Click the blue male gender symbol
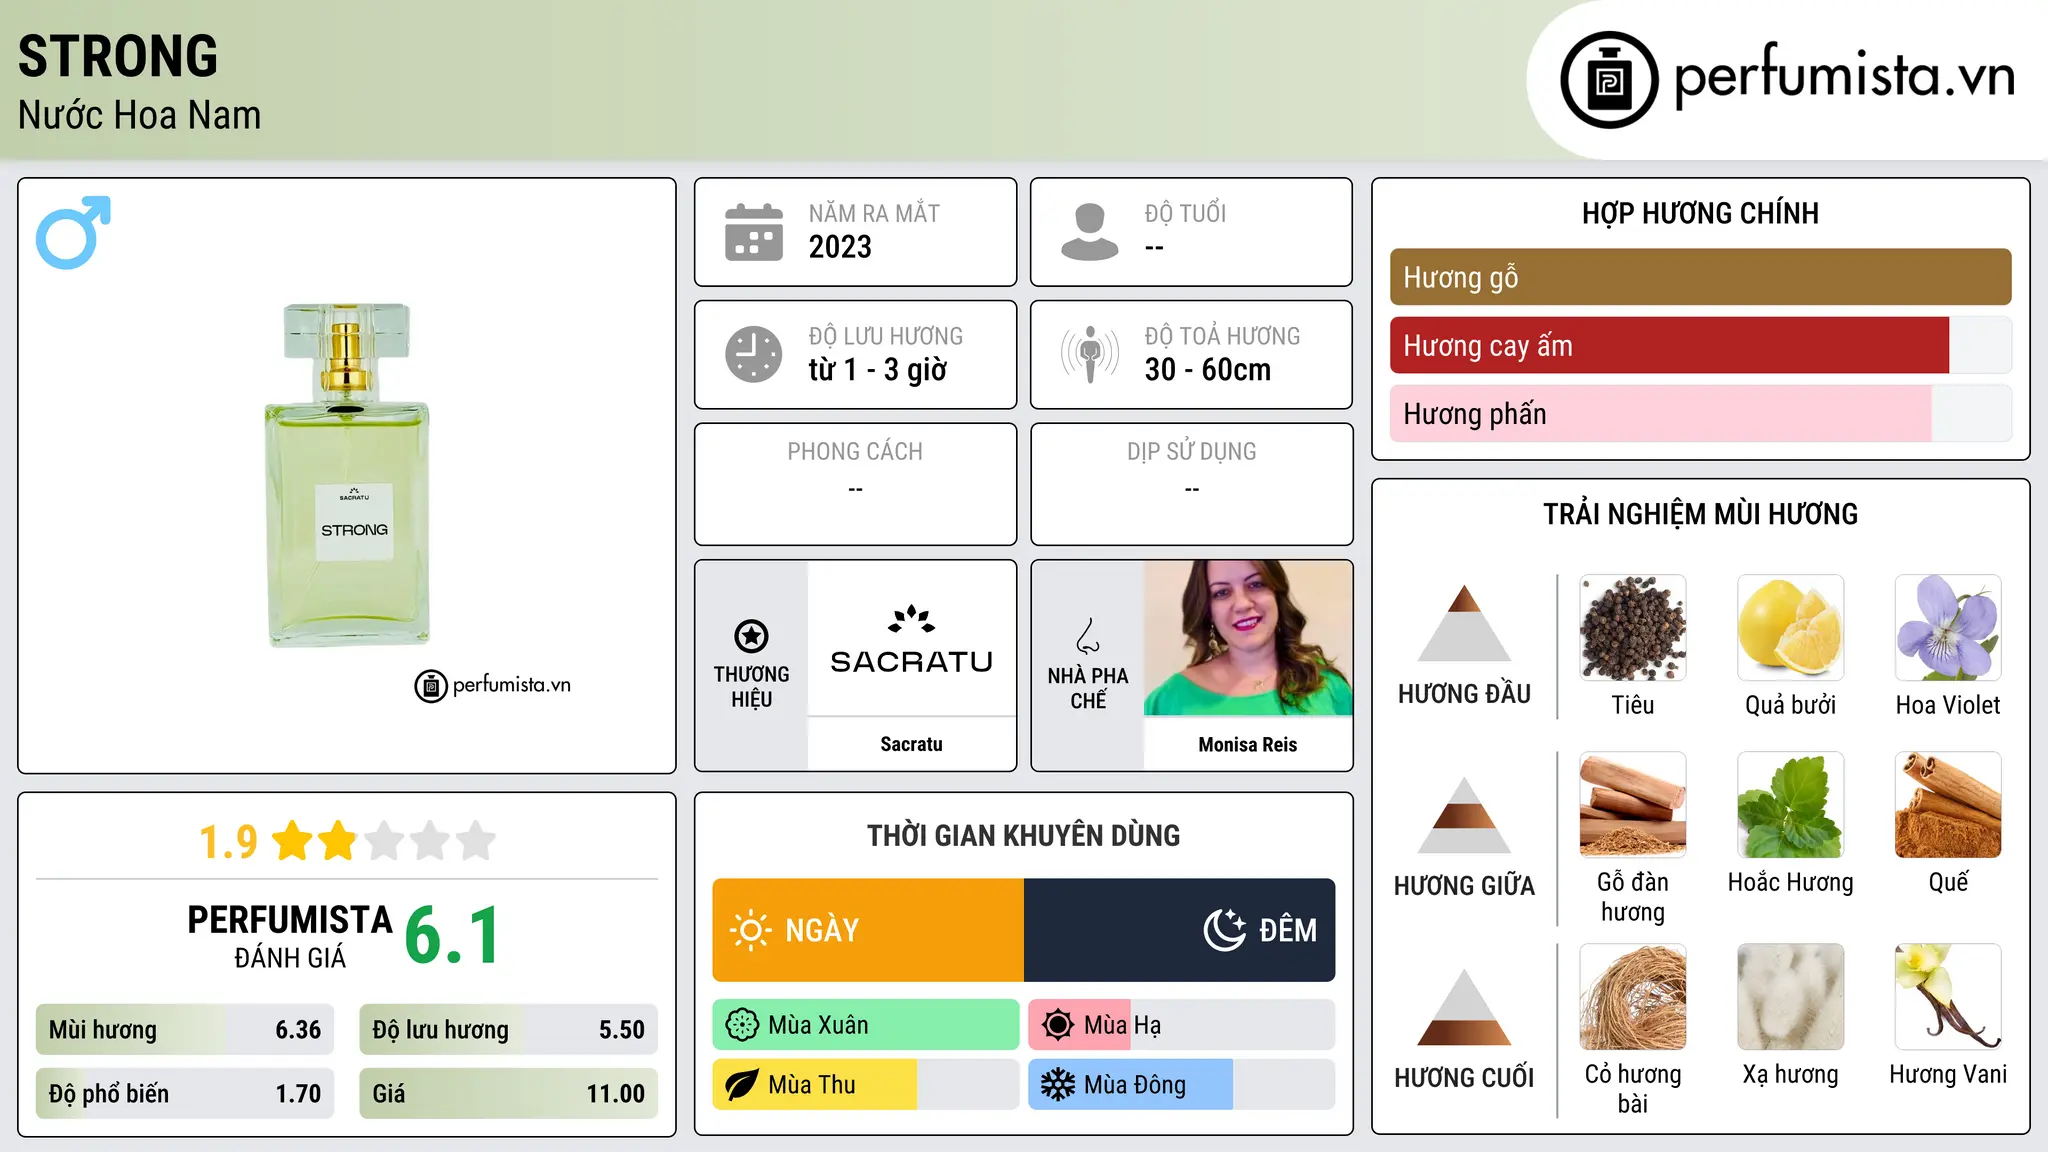 (73, 232)
